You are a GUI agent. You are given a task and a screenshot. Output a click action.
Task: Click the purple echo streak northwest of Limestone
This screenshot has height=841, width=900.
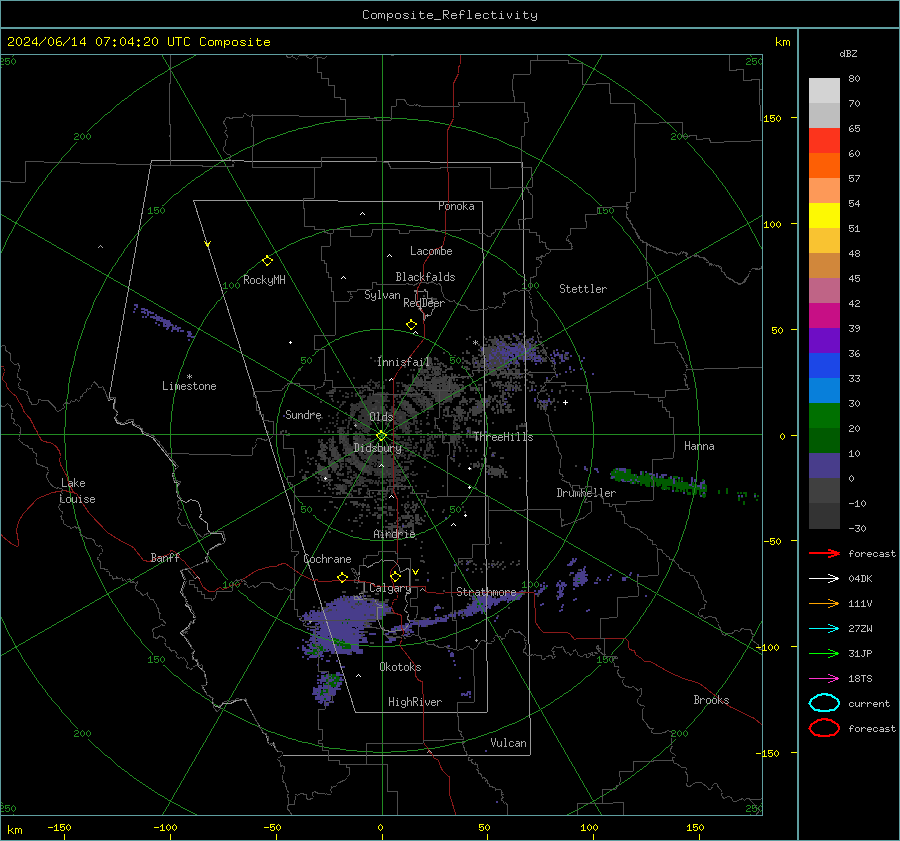click(x=164, y=321)
